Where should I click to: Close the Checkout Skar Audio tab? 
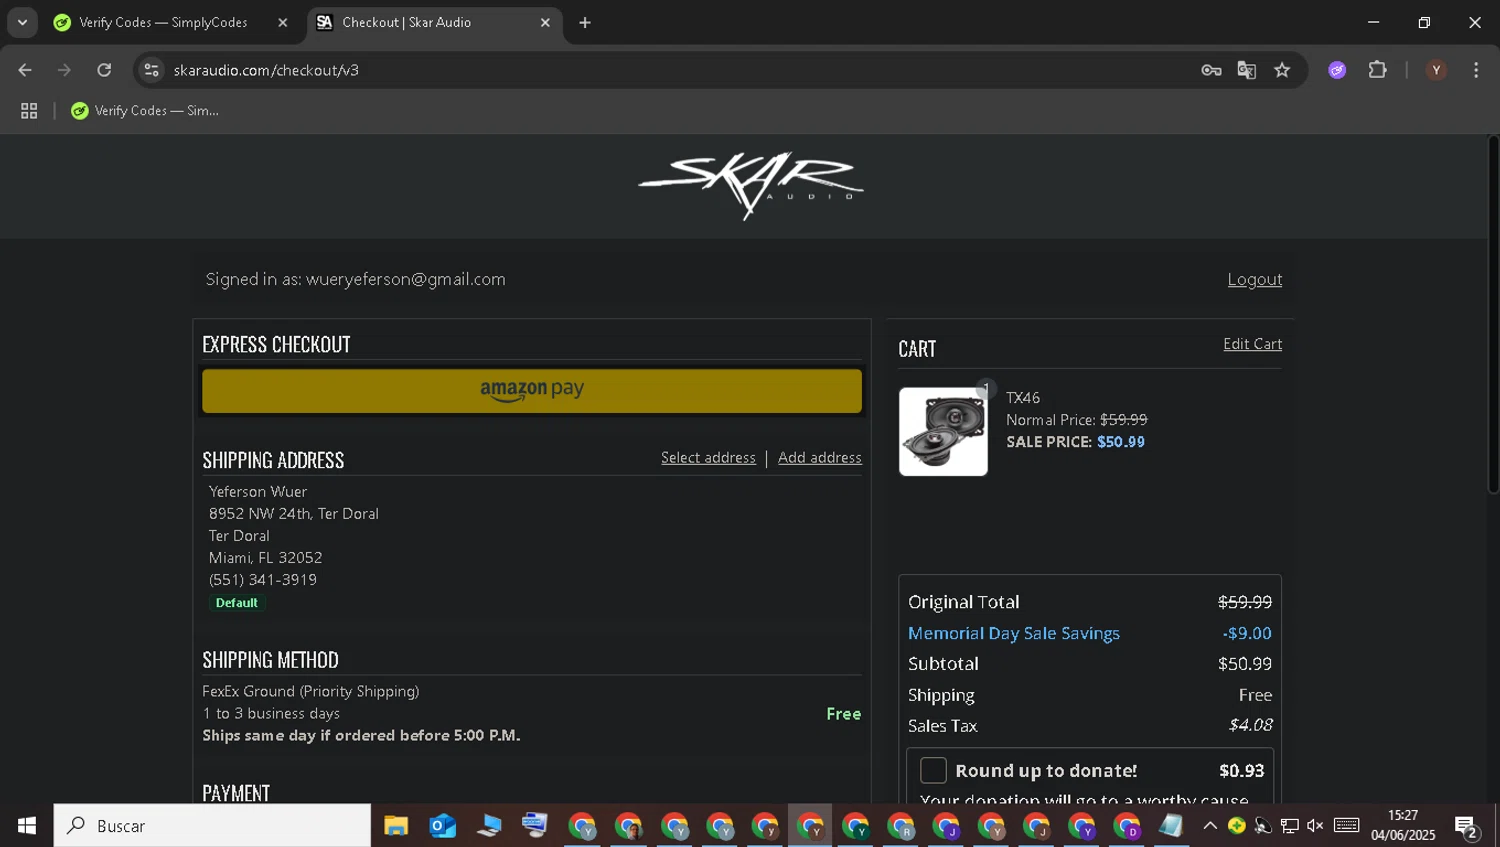(545, 22)
